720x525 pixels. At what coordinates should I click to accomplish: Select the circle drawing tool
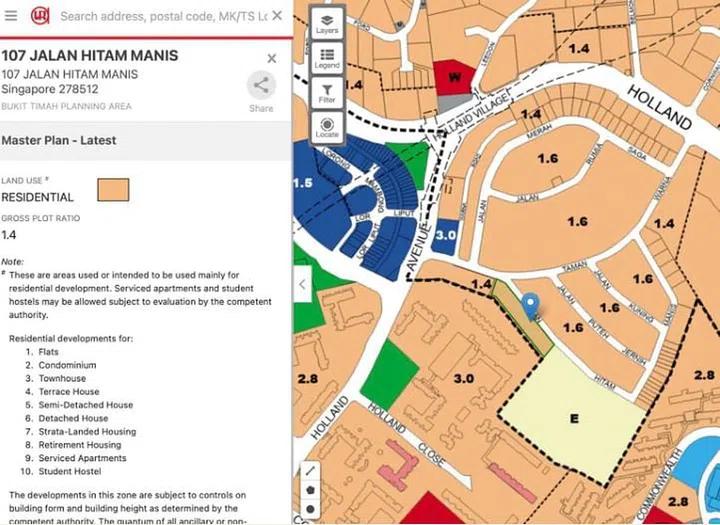(x=310, y=509)
